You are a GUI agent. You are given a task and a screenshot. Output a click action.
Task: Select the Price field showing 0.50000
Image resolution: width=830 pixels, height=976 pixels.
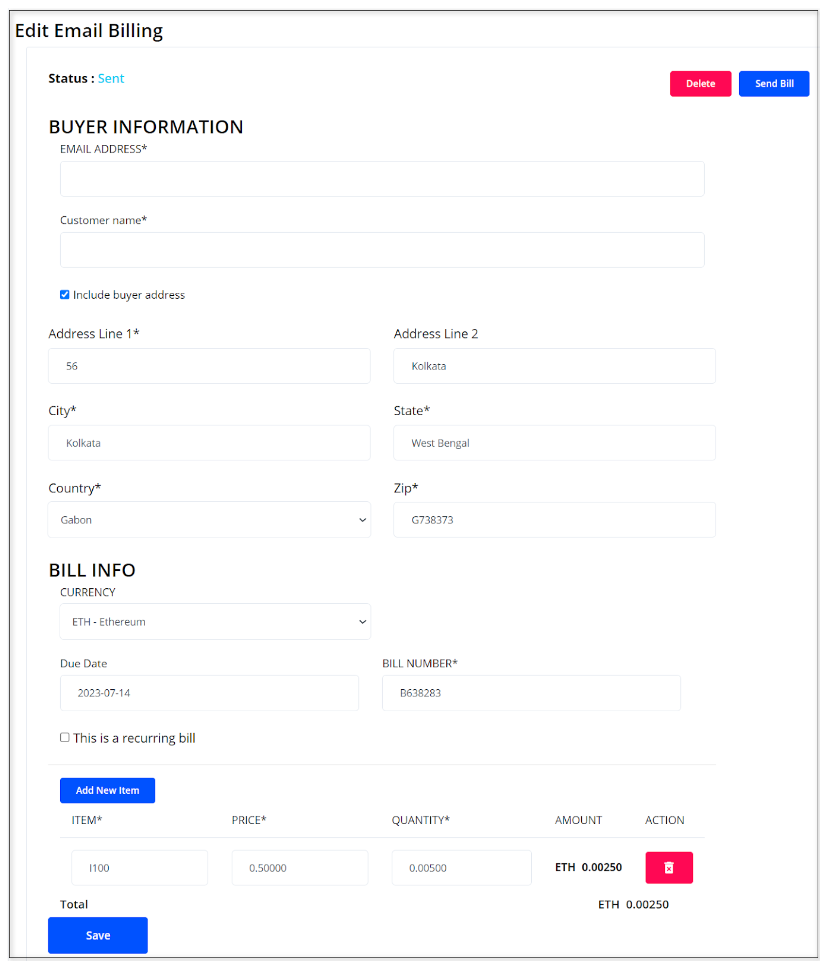pos(300,867)
